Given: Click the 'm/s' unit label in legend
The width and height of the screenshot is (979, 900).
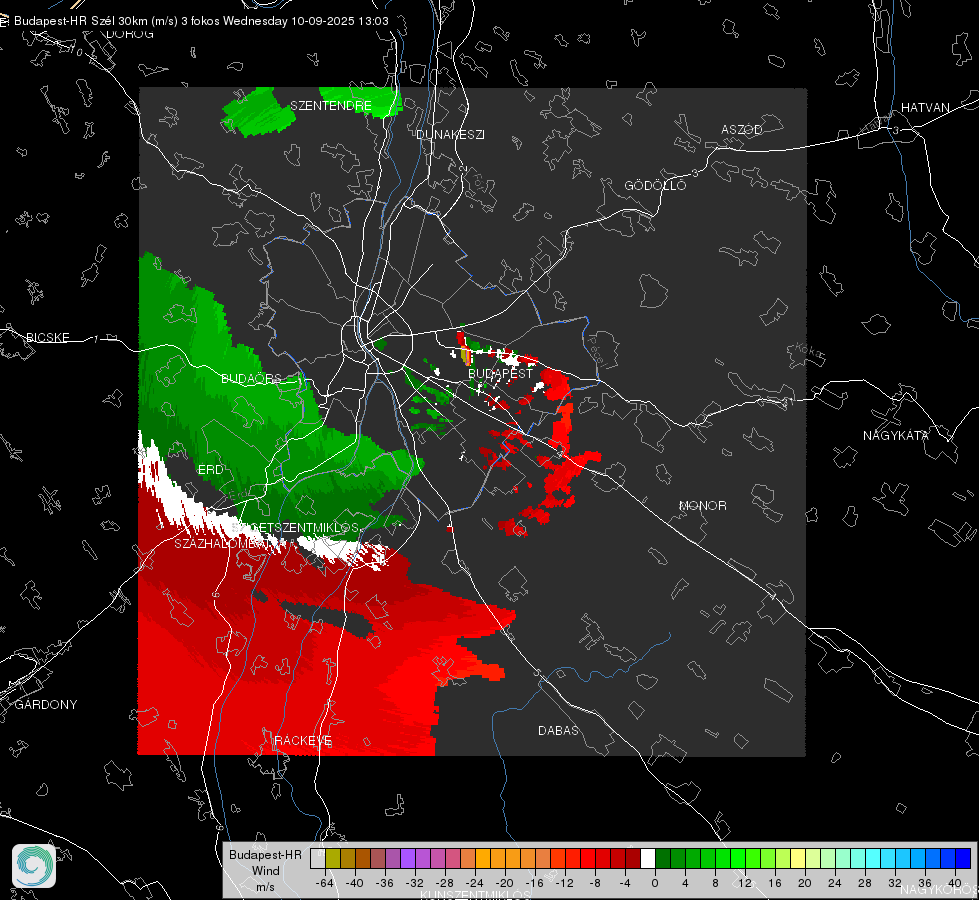Looking at the screenshot, I should 265,887.
